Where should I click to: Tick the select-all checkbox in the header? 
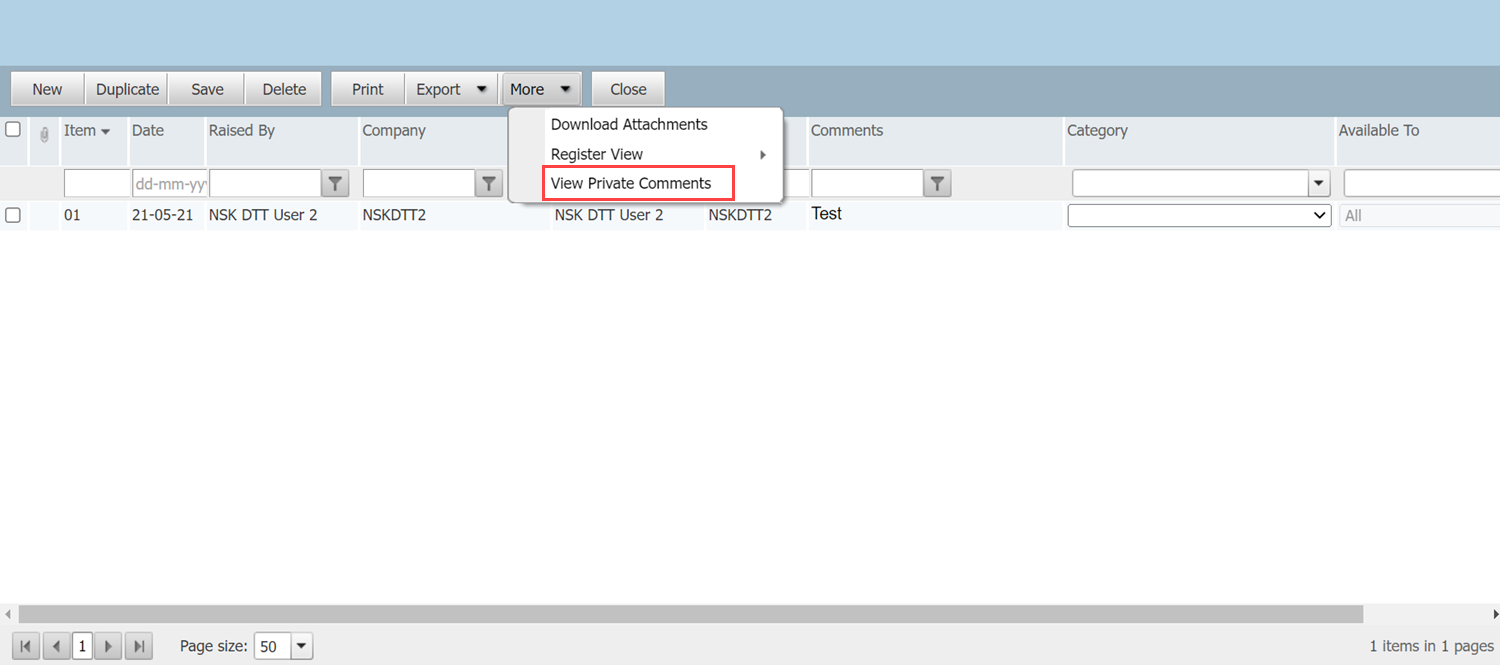point(13,129)
